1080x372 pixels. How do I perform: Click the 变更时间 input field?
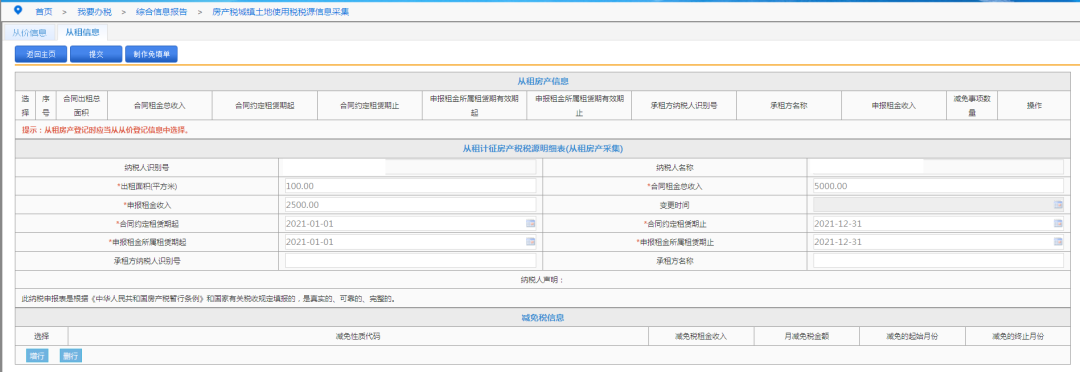click(938, 205)
